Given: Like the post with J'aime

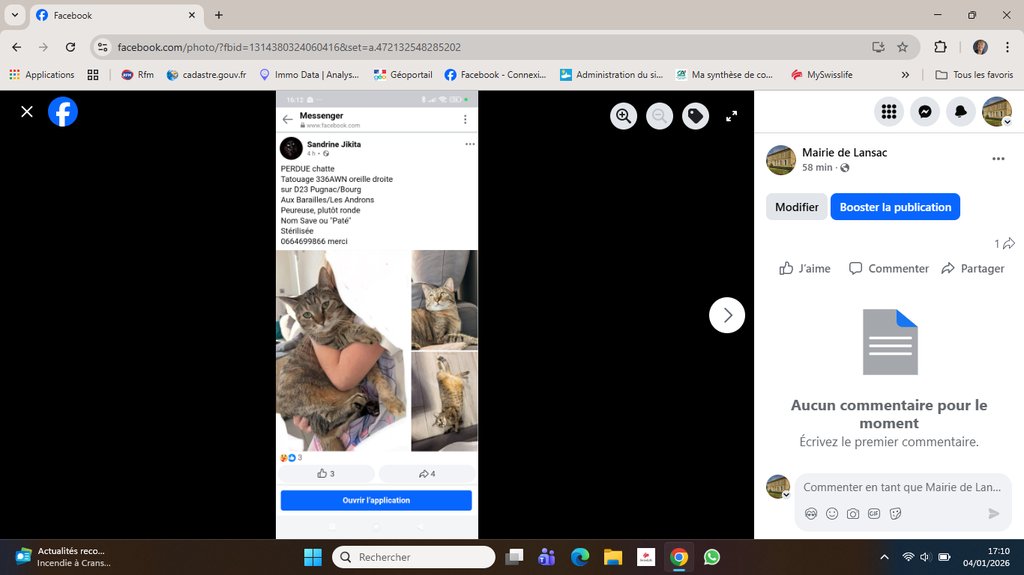Looking at the screenshot, I should [x=805, y=268].
